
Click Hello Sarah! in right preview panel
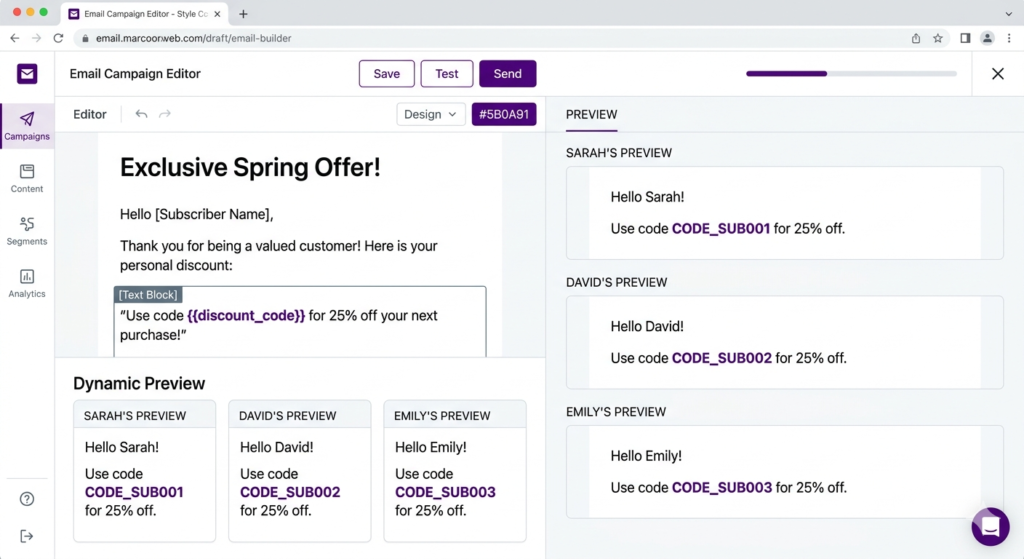tap(647, 197)
